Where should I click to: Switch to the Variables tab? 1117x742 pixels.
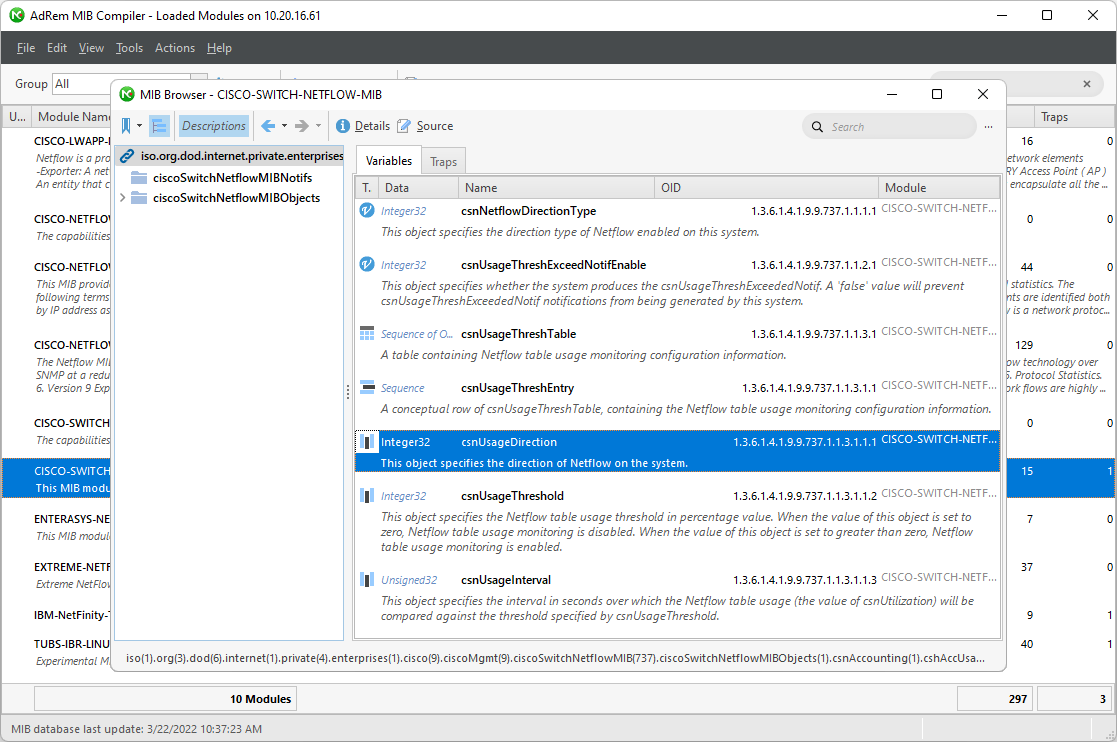pyautogui.click(x=388, y=161)
